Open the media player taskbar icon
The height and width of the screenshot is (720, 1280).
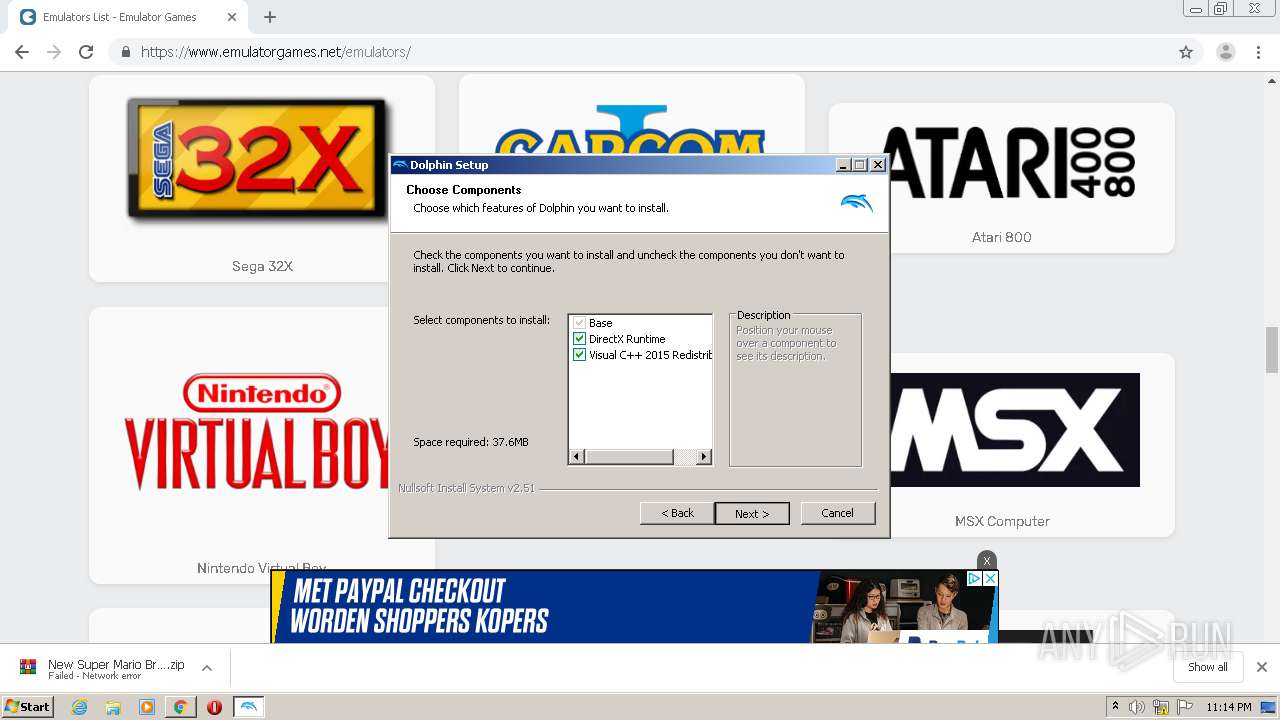click(147, 707)
